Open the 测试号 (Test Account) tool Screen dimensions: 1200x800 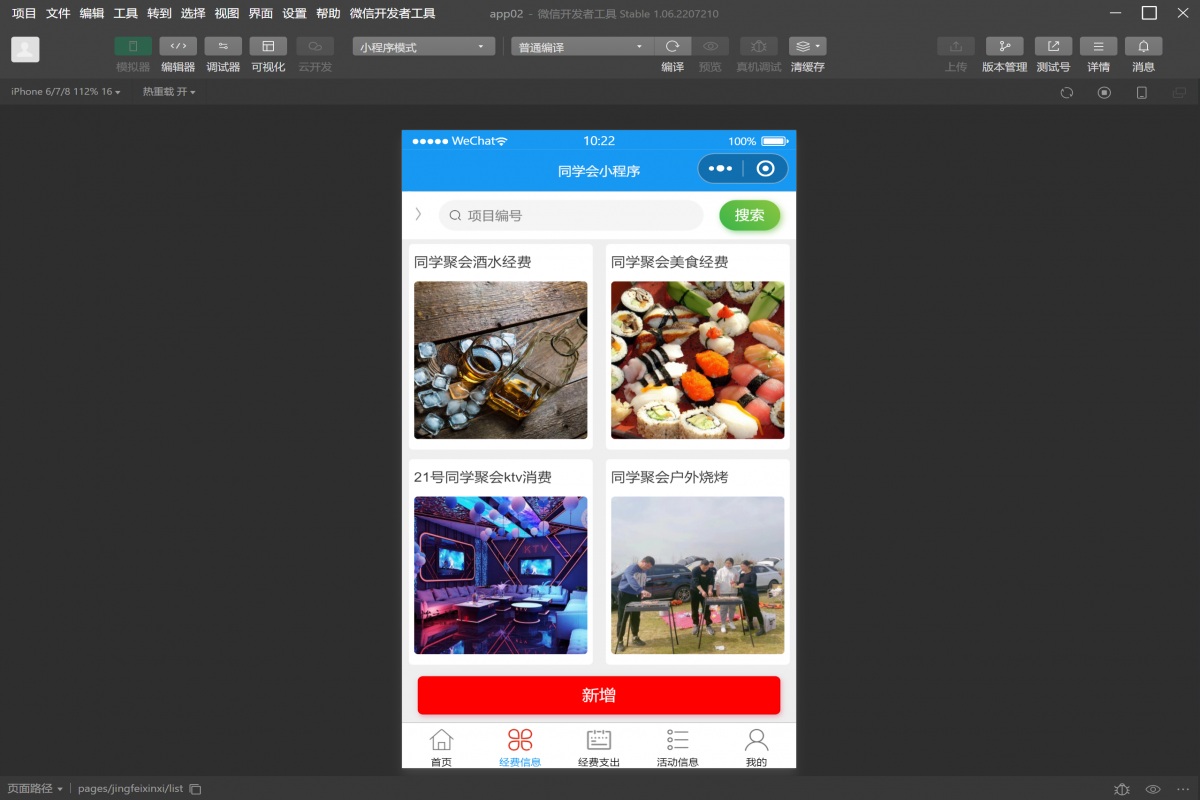[1052, 46]
